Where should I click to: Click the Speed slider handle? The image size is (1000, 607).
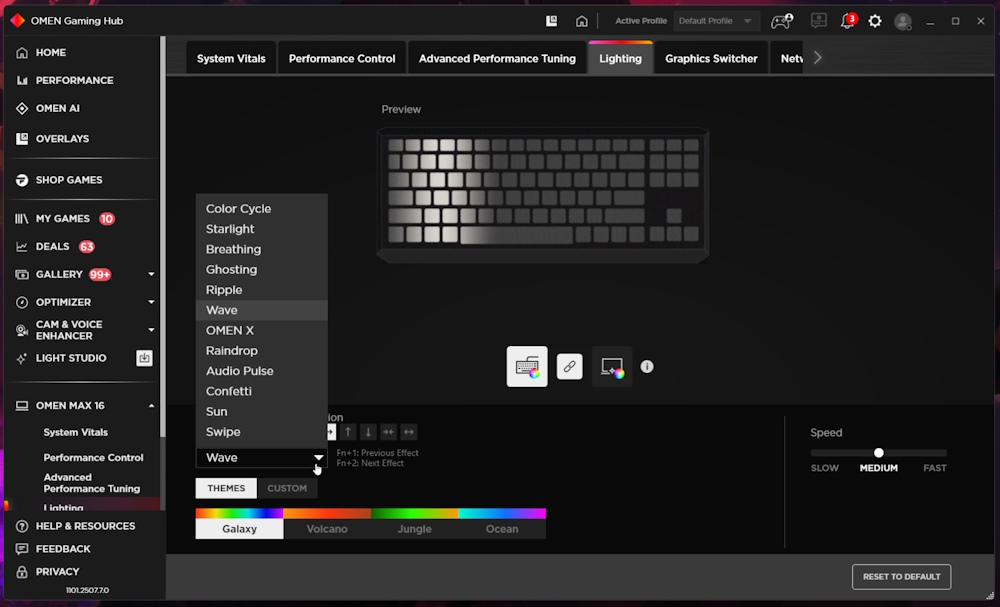pyautogui.click(x=879, y=453)
